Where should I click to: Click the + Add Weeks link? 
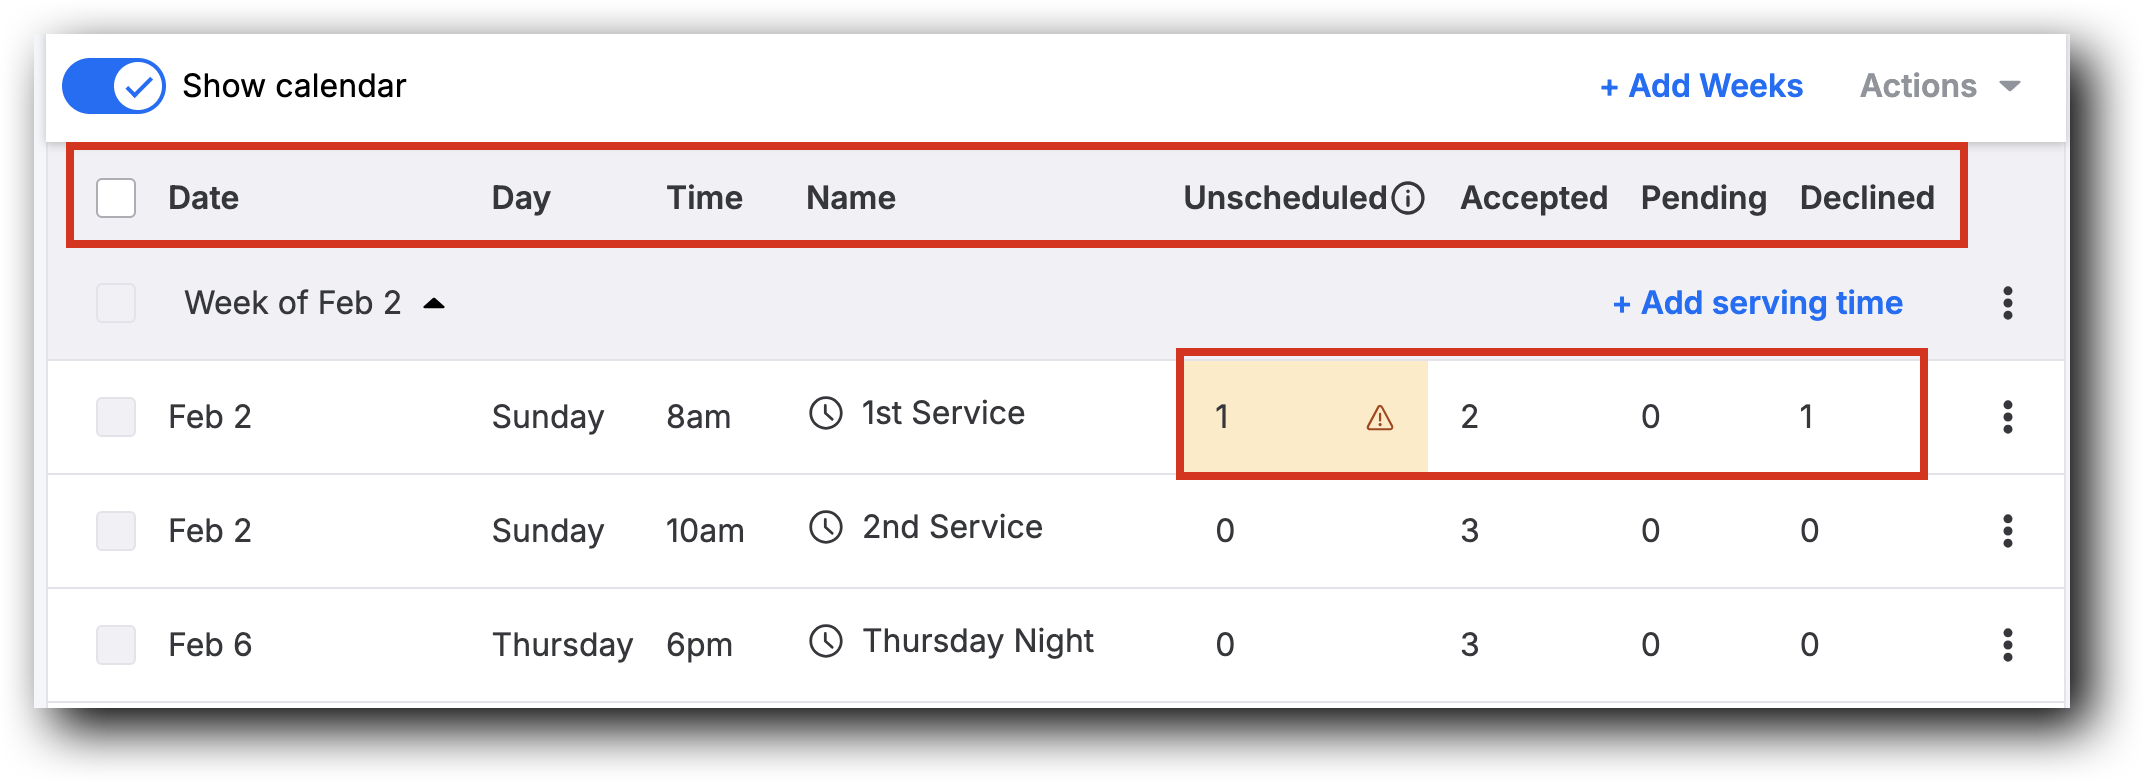coord(1701,86)
